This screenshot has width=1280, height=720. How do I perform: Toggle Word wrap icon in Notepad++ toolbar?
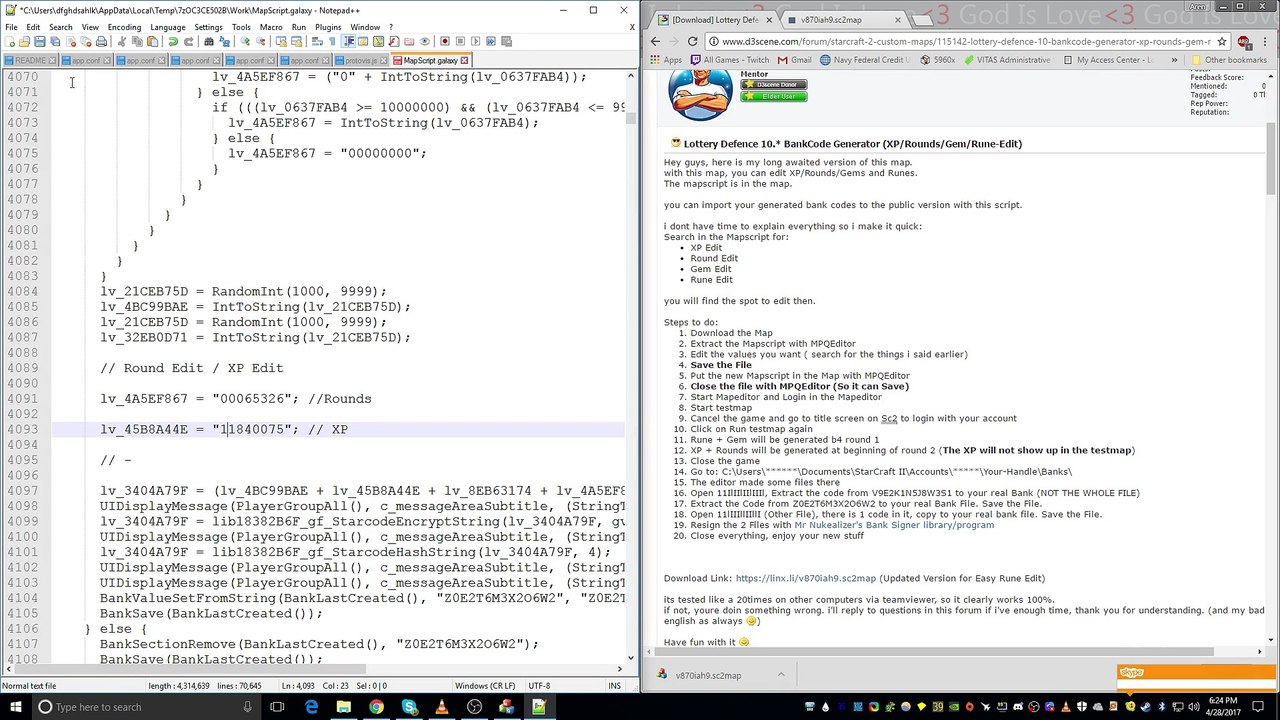coord(316,41)
